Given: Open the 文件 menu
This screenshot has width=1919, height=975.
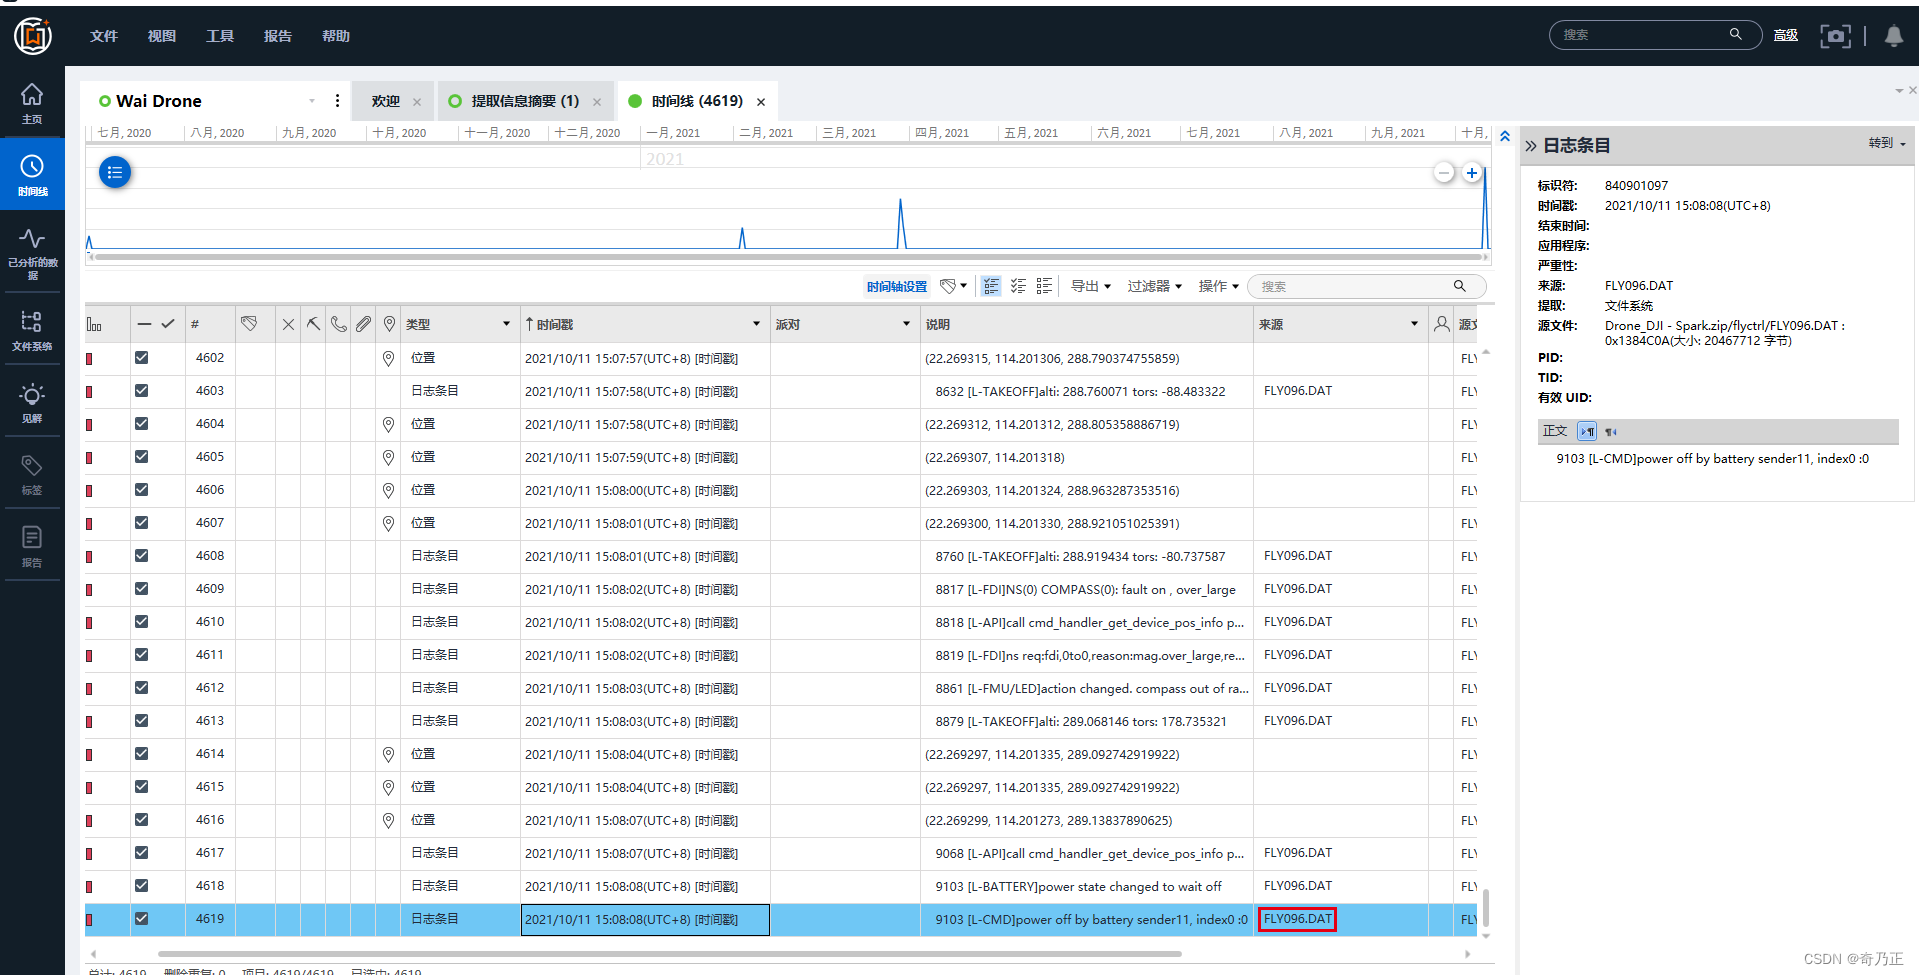Looking at the screenshot, I should 104,36.
